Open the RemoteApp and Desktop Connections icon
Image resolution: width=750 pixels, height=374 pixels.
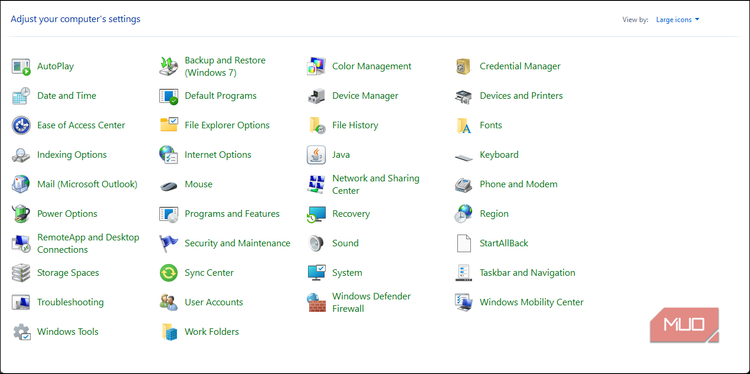click(21, 244)
